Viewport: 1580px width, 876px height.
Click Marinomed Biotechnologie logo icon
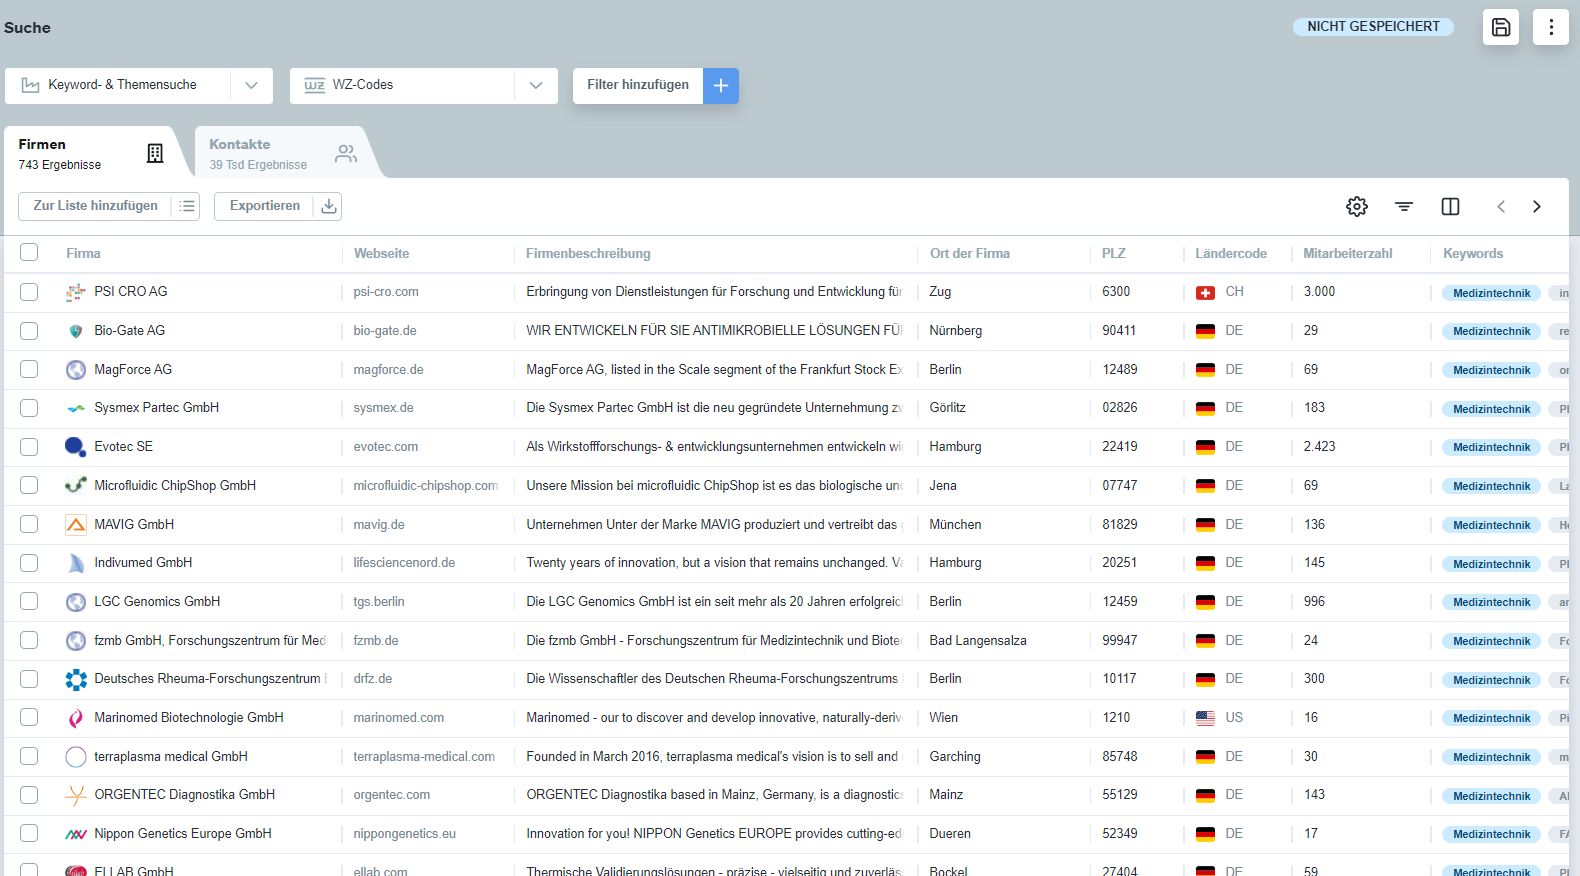(76, 718)
